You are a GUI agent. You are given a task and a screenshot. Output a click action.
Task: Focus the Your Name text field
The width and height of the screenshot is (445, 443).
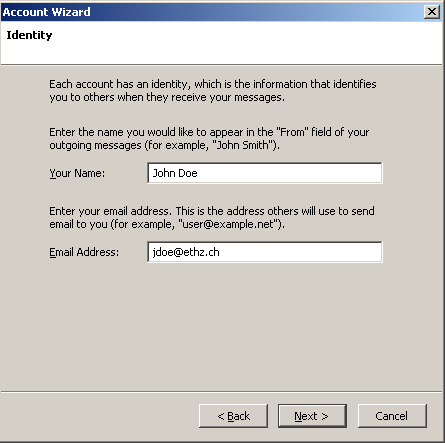click(x=265, y=173)
